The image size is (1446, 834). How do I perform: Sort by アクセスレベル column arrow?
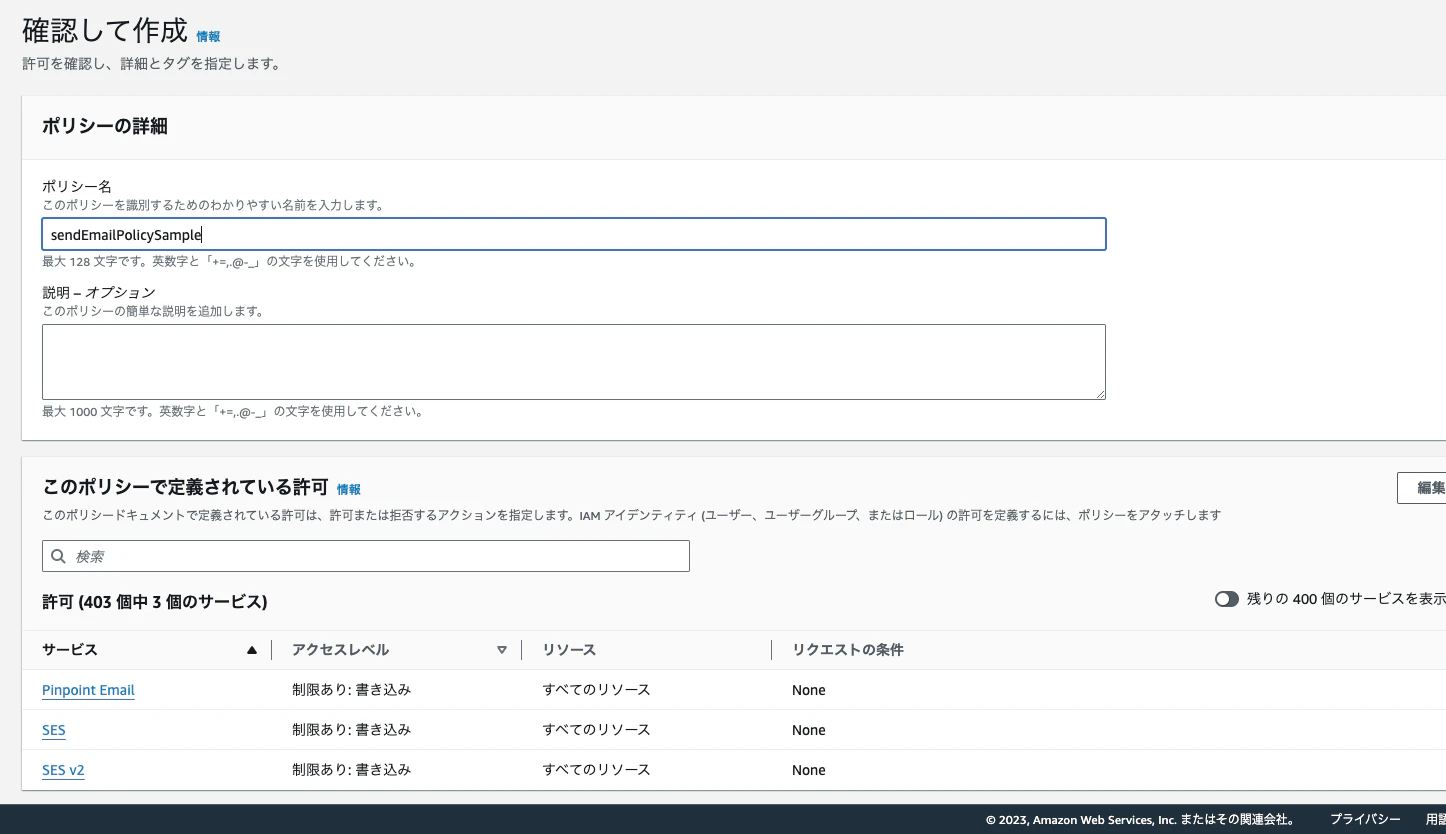point(502,650)
